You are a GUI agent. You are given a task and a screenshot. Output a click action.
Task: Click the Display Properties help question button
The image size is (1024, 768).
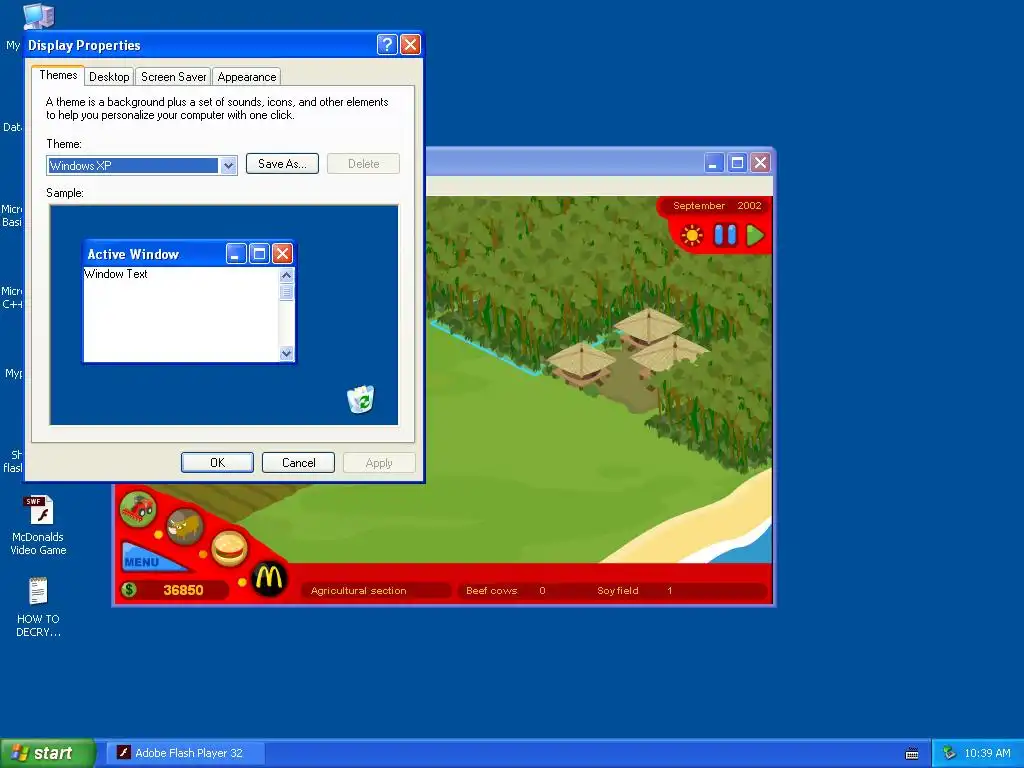pos(387,44)
